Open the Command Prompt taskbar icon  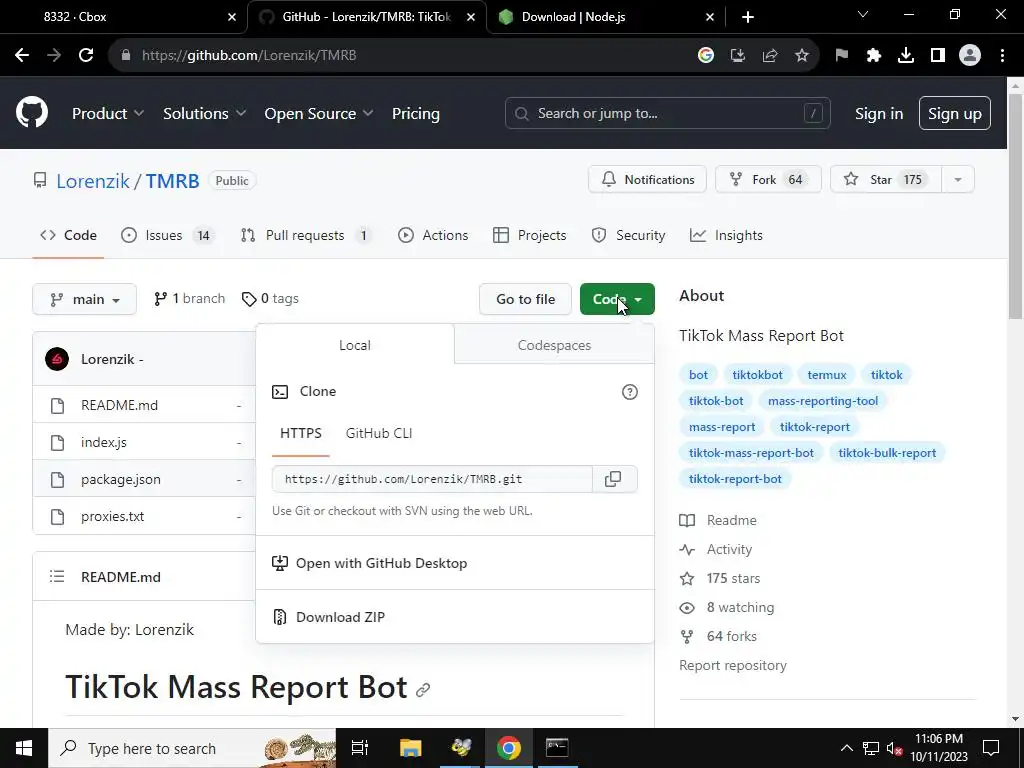click(557, 748)
